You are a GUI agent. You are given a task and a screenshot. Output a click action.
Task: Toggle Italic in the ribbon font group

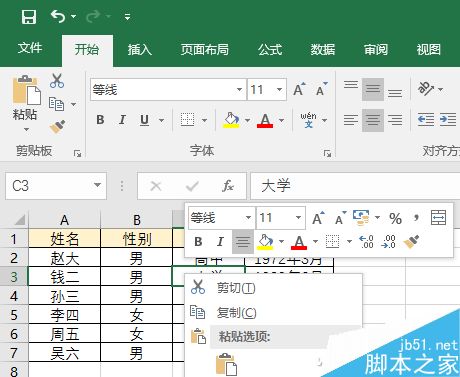(122, 120)
